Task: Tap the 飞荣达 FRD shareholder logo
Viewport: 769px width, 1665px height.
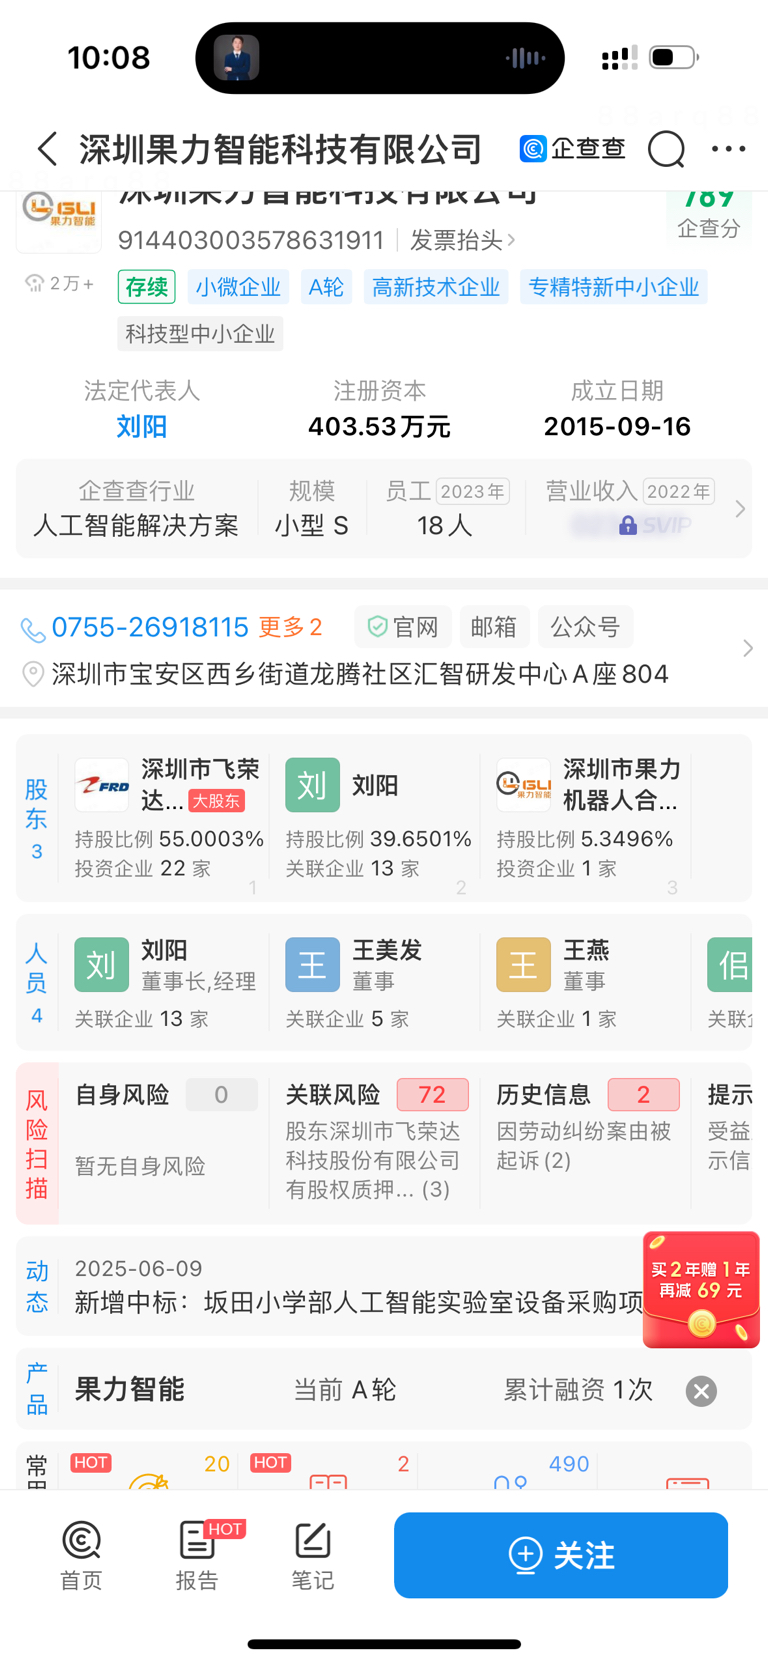Action: point(102,786)
